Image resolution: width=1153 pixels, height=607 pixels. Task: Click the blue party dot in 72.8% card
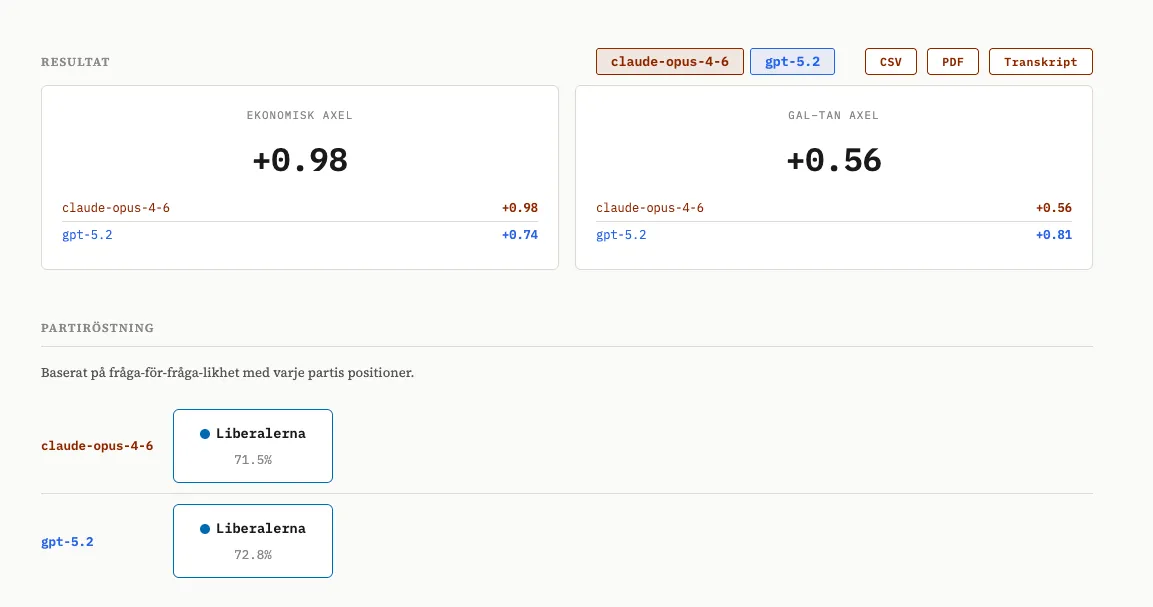[205, 528]
